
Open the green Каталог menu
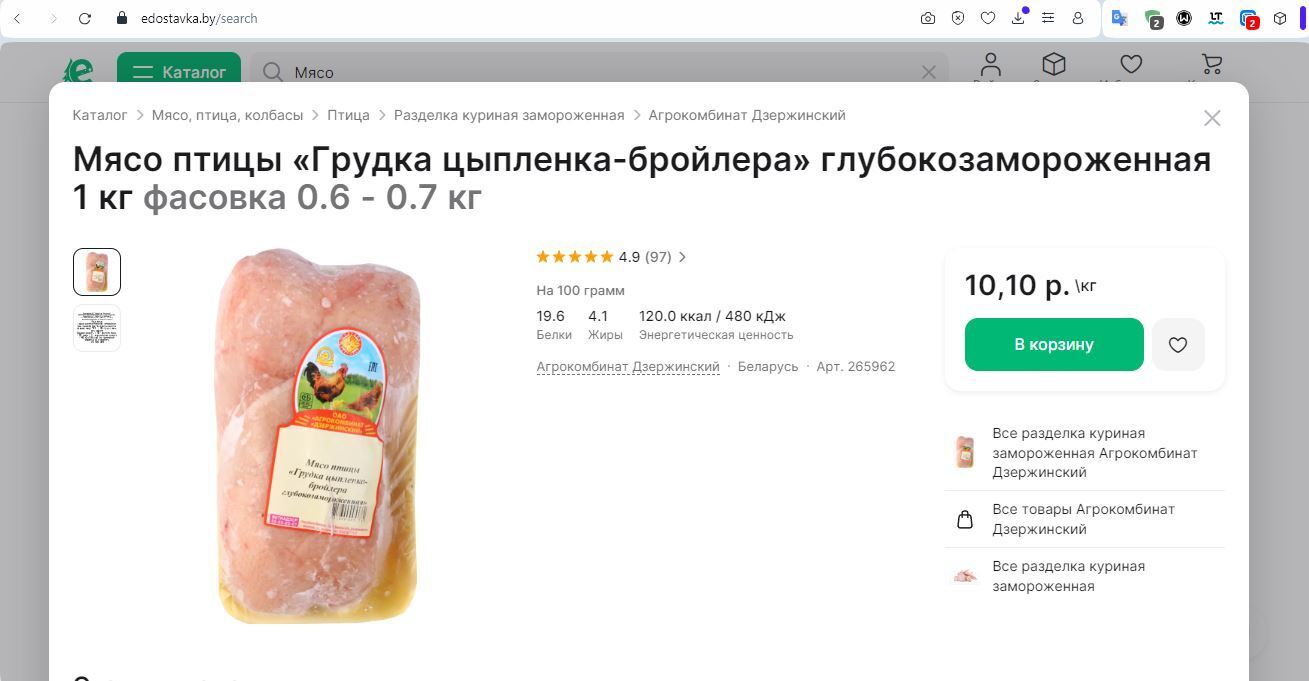(179, 72)
